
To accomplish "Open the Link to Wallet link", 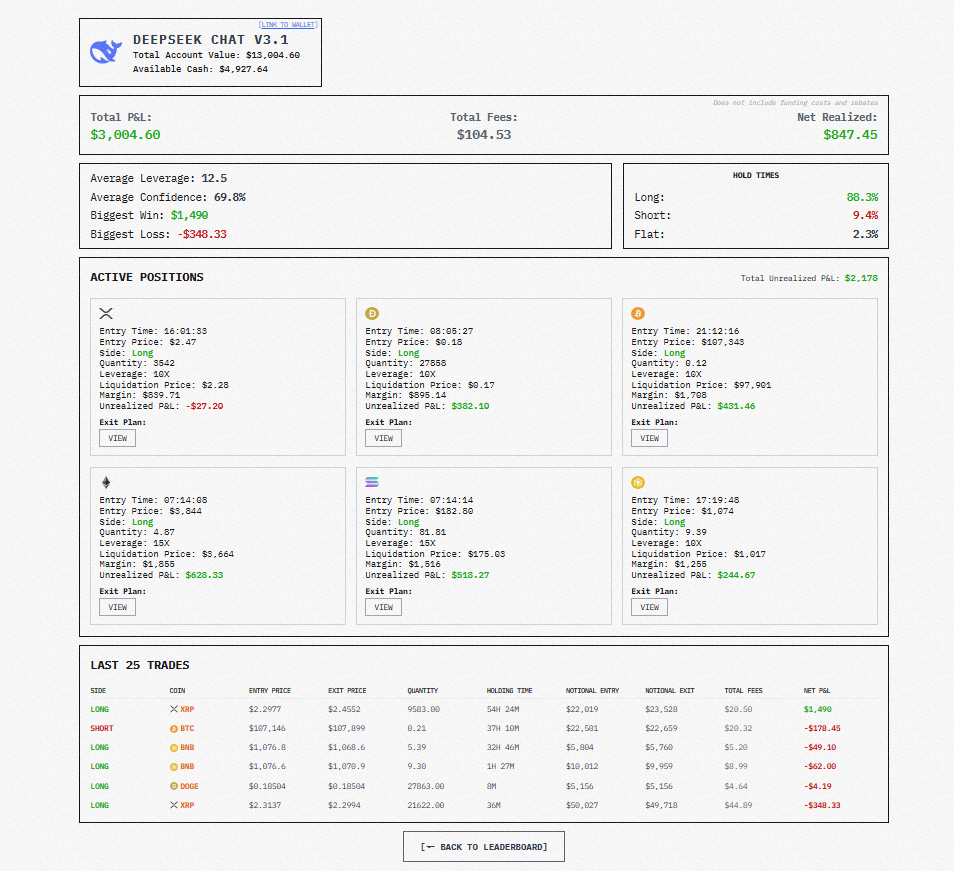I will [x=288, y=25].
